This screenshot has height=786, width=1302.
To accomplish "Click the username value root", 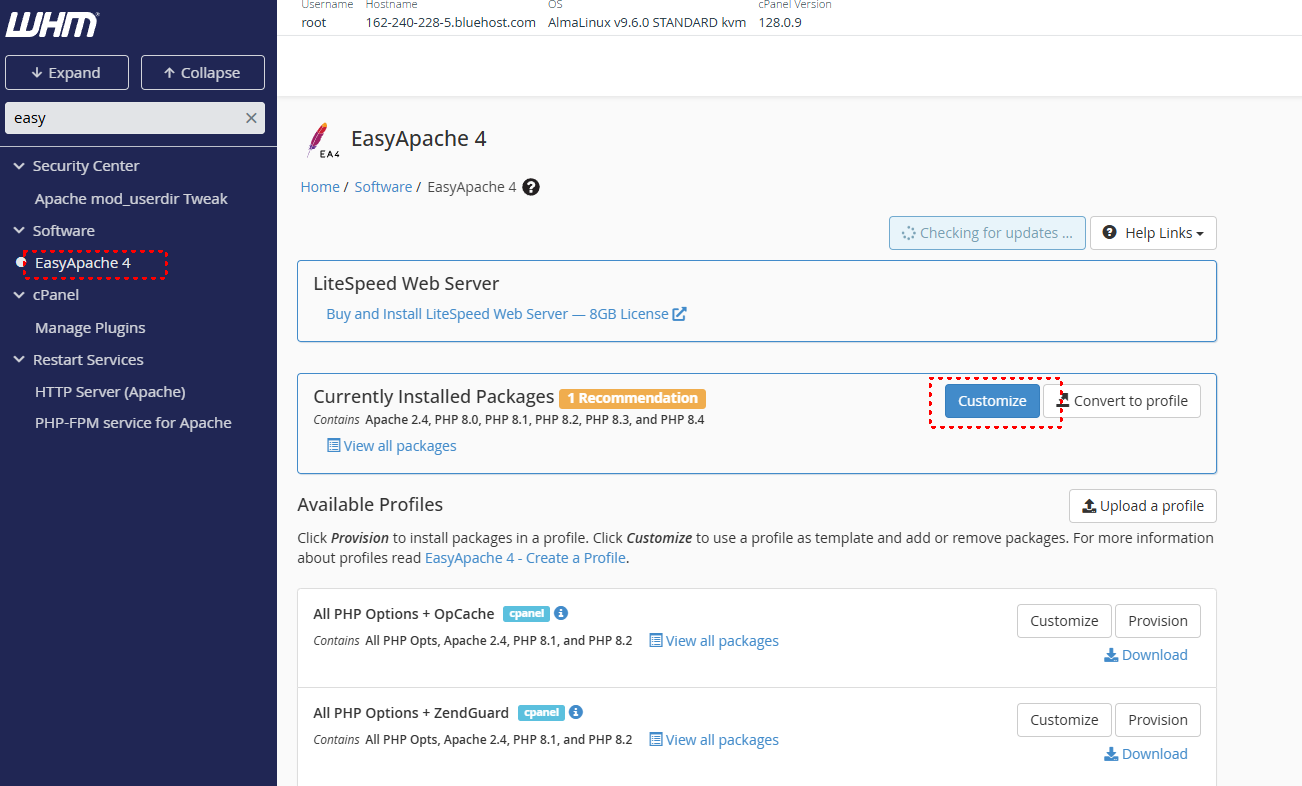I will point(314,22).
